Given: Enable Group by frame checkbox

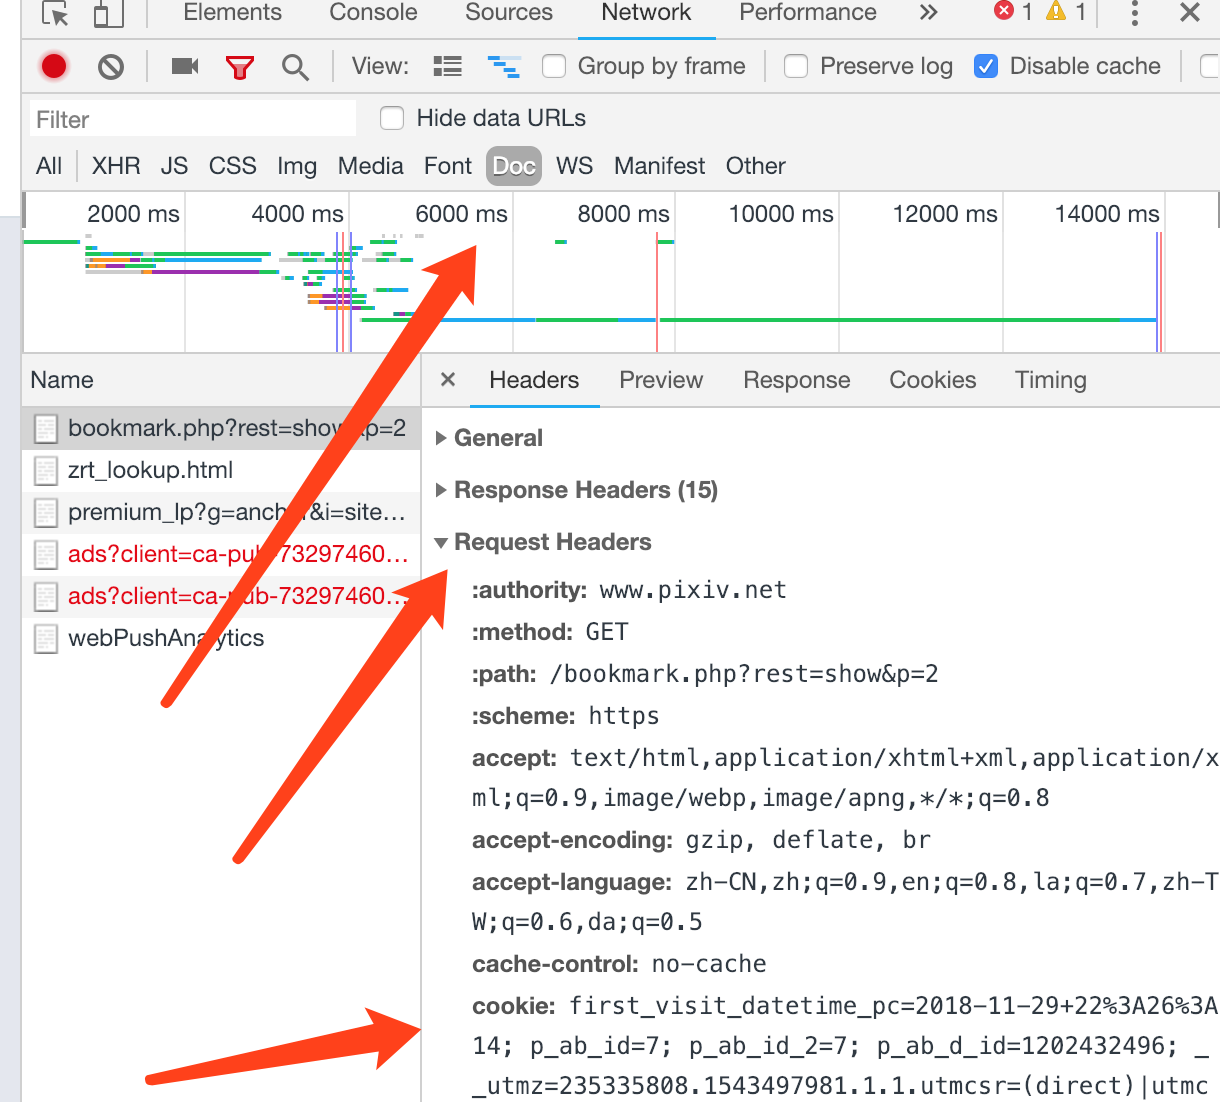Looking at the screenshot, I should [x=554, y=66].
